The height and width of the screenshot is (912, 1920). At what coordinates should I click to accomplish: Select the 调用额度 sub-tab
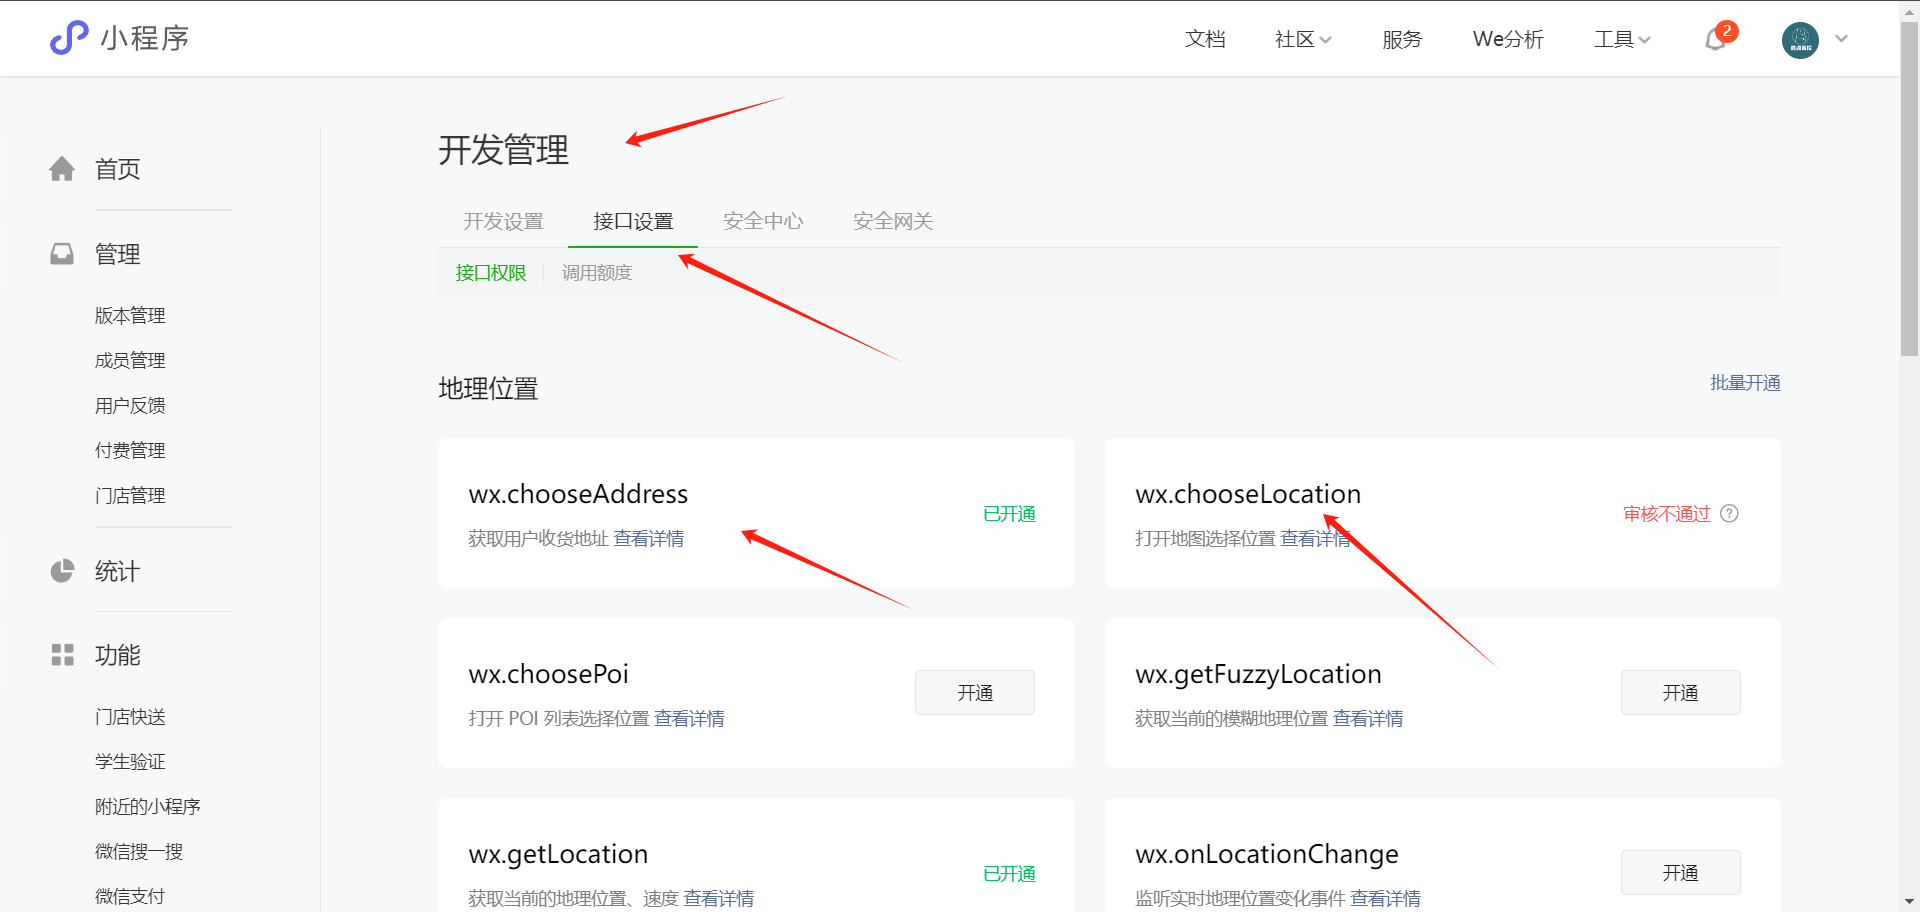tap(597, 273)
